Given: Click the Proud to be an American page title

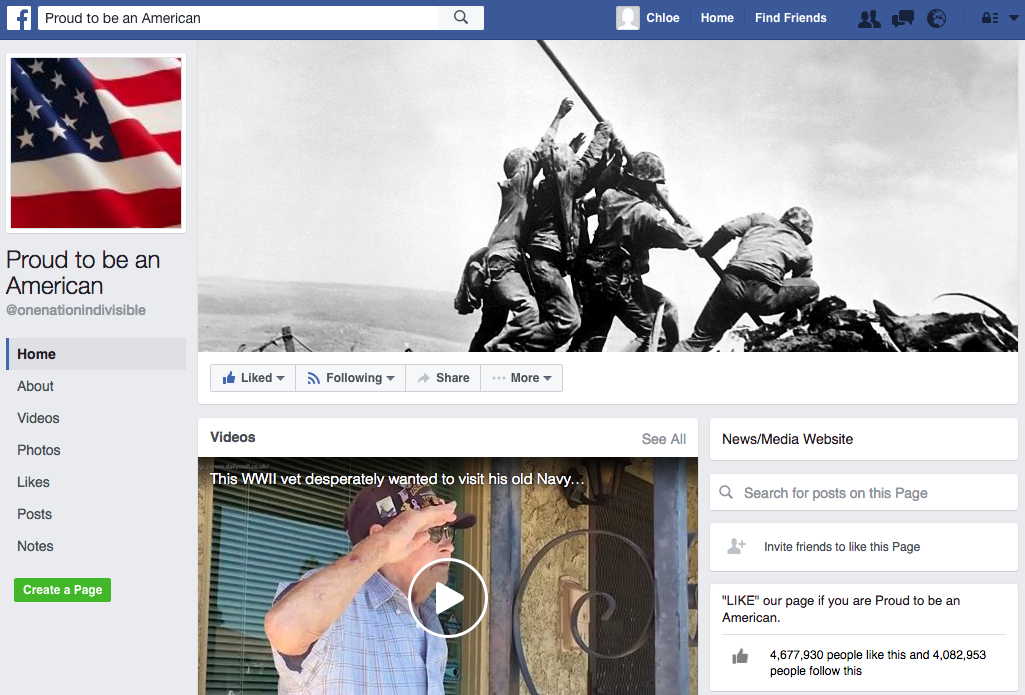Looking at the screenshot, I should [x=83, y=273].
